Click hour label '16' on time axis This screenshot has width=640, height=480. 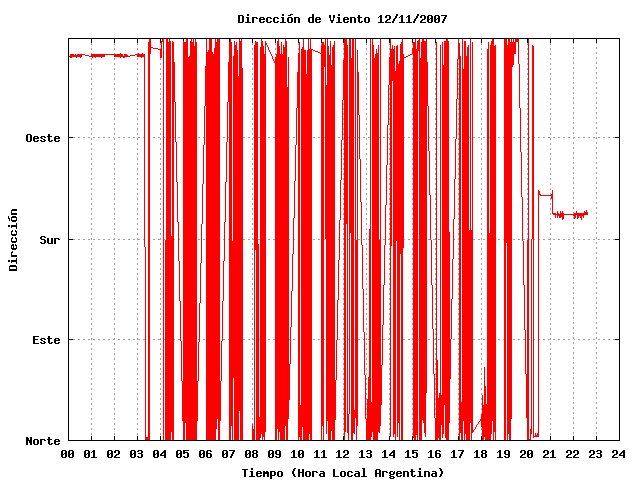(435, 454)
